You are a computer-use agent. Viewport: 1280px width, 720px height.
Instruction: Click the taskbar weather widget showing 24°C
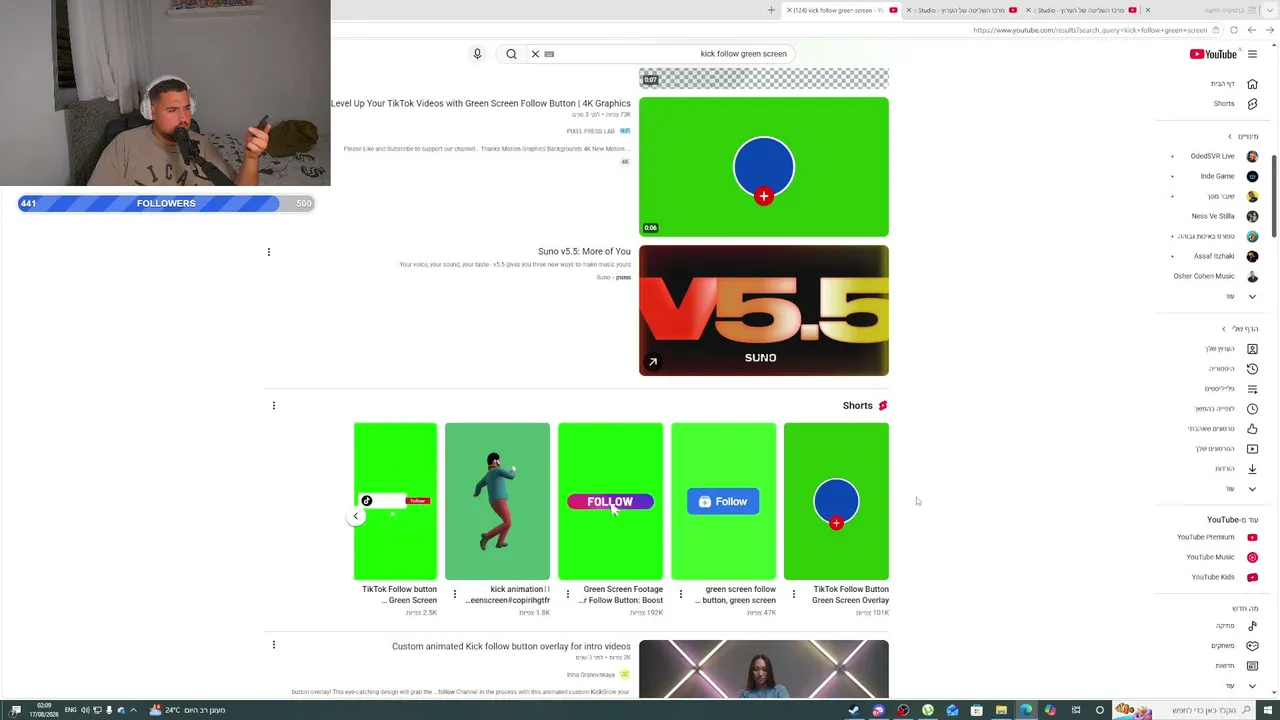(x=187, y=710)
